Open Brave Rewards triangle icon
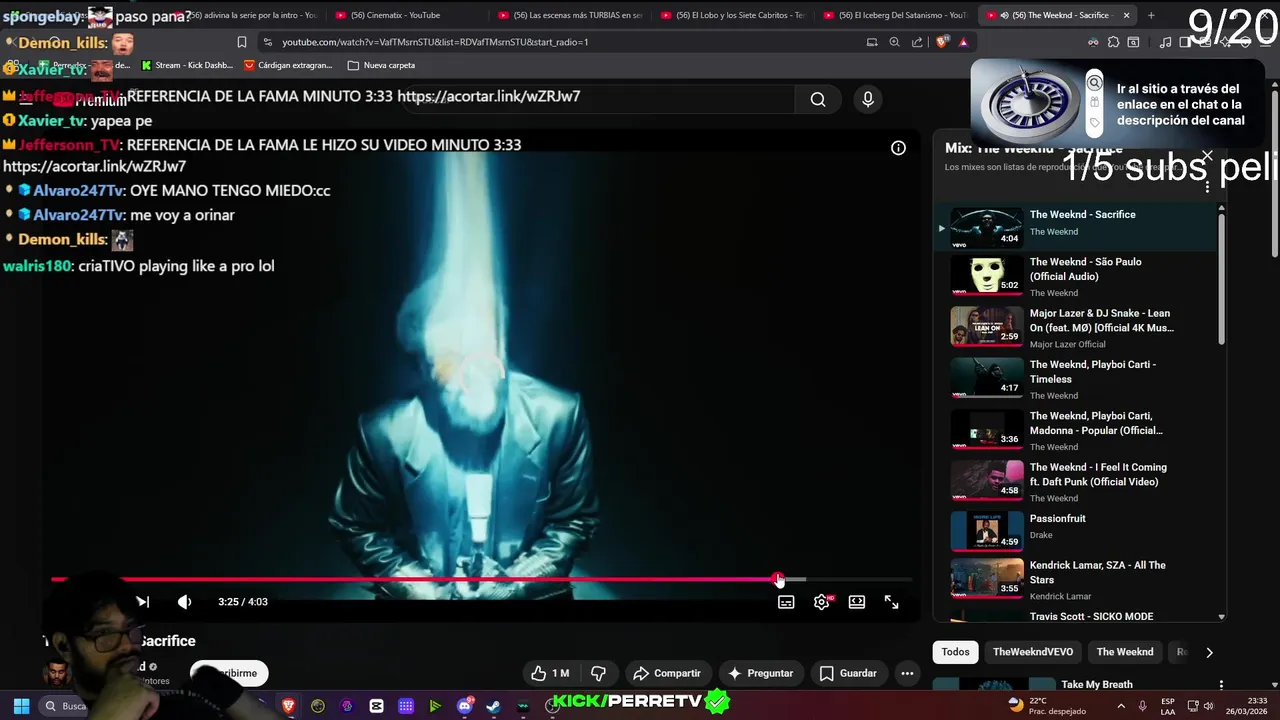Viewport: 1280px width, 720px height. click(x=963, y=42)
